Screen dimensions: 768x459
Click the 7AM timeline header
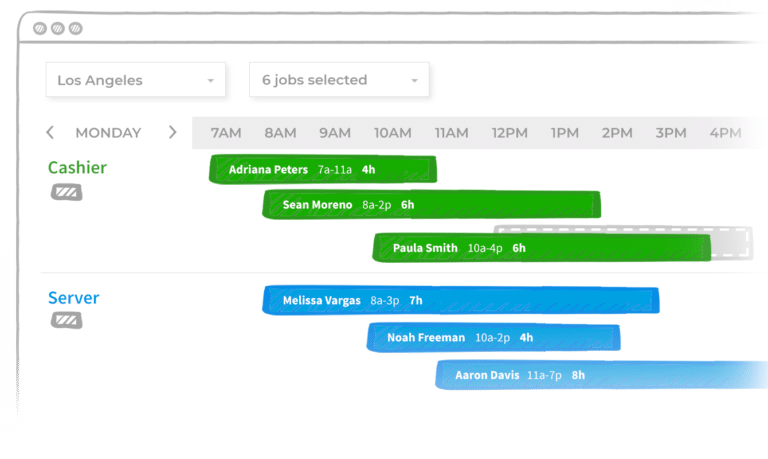(226, 133)
